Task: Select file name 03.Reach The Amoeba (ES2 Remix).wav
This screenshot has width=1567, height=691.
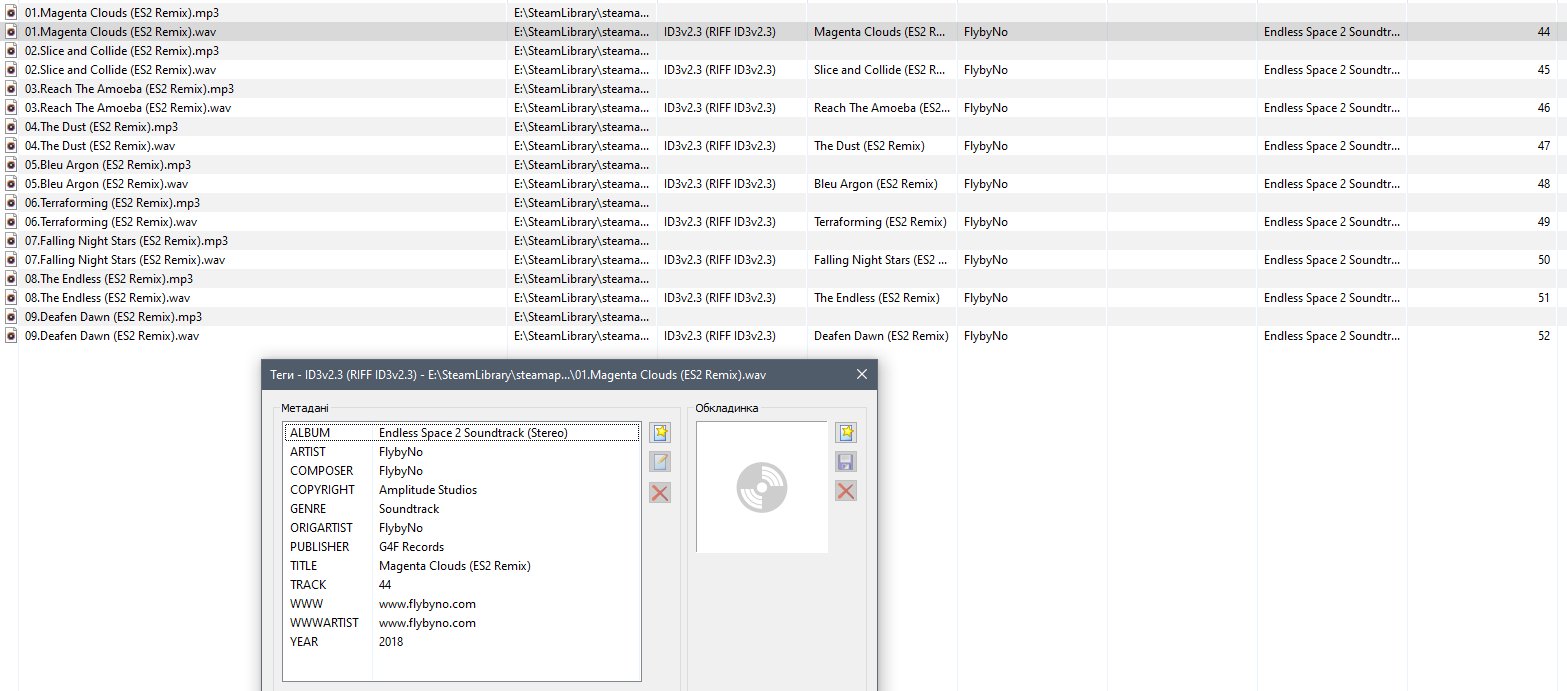Action: [128, 108]
